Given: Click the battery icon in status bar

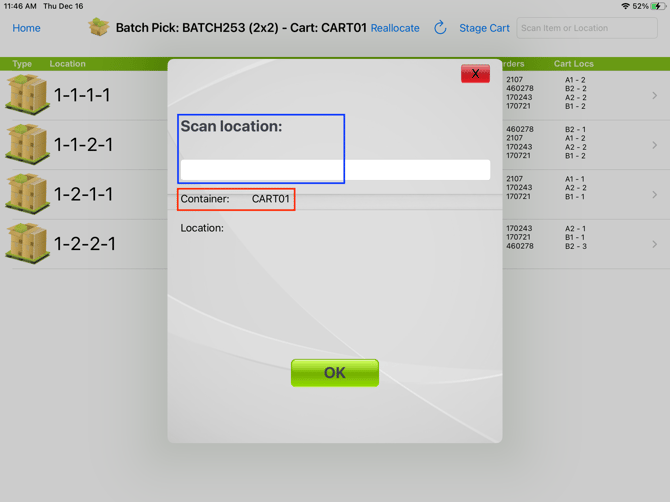Looking at the screenshot, I should point(657,6).
